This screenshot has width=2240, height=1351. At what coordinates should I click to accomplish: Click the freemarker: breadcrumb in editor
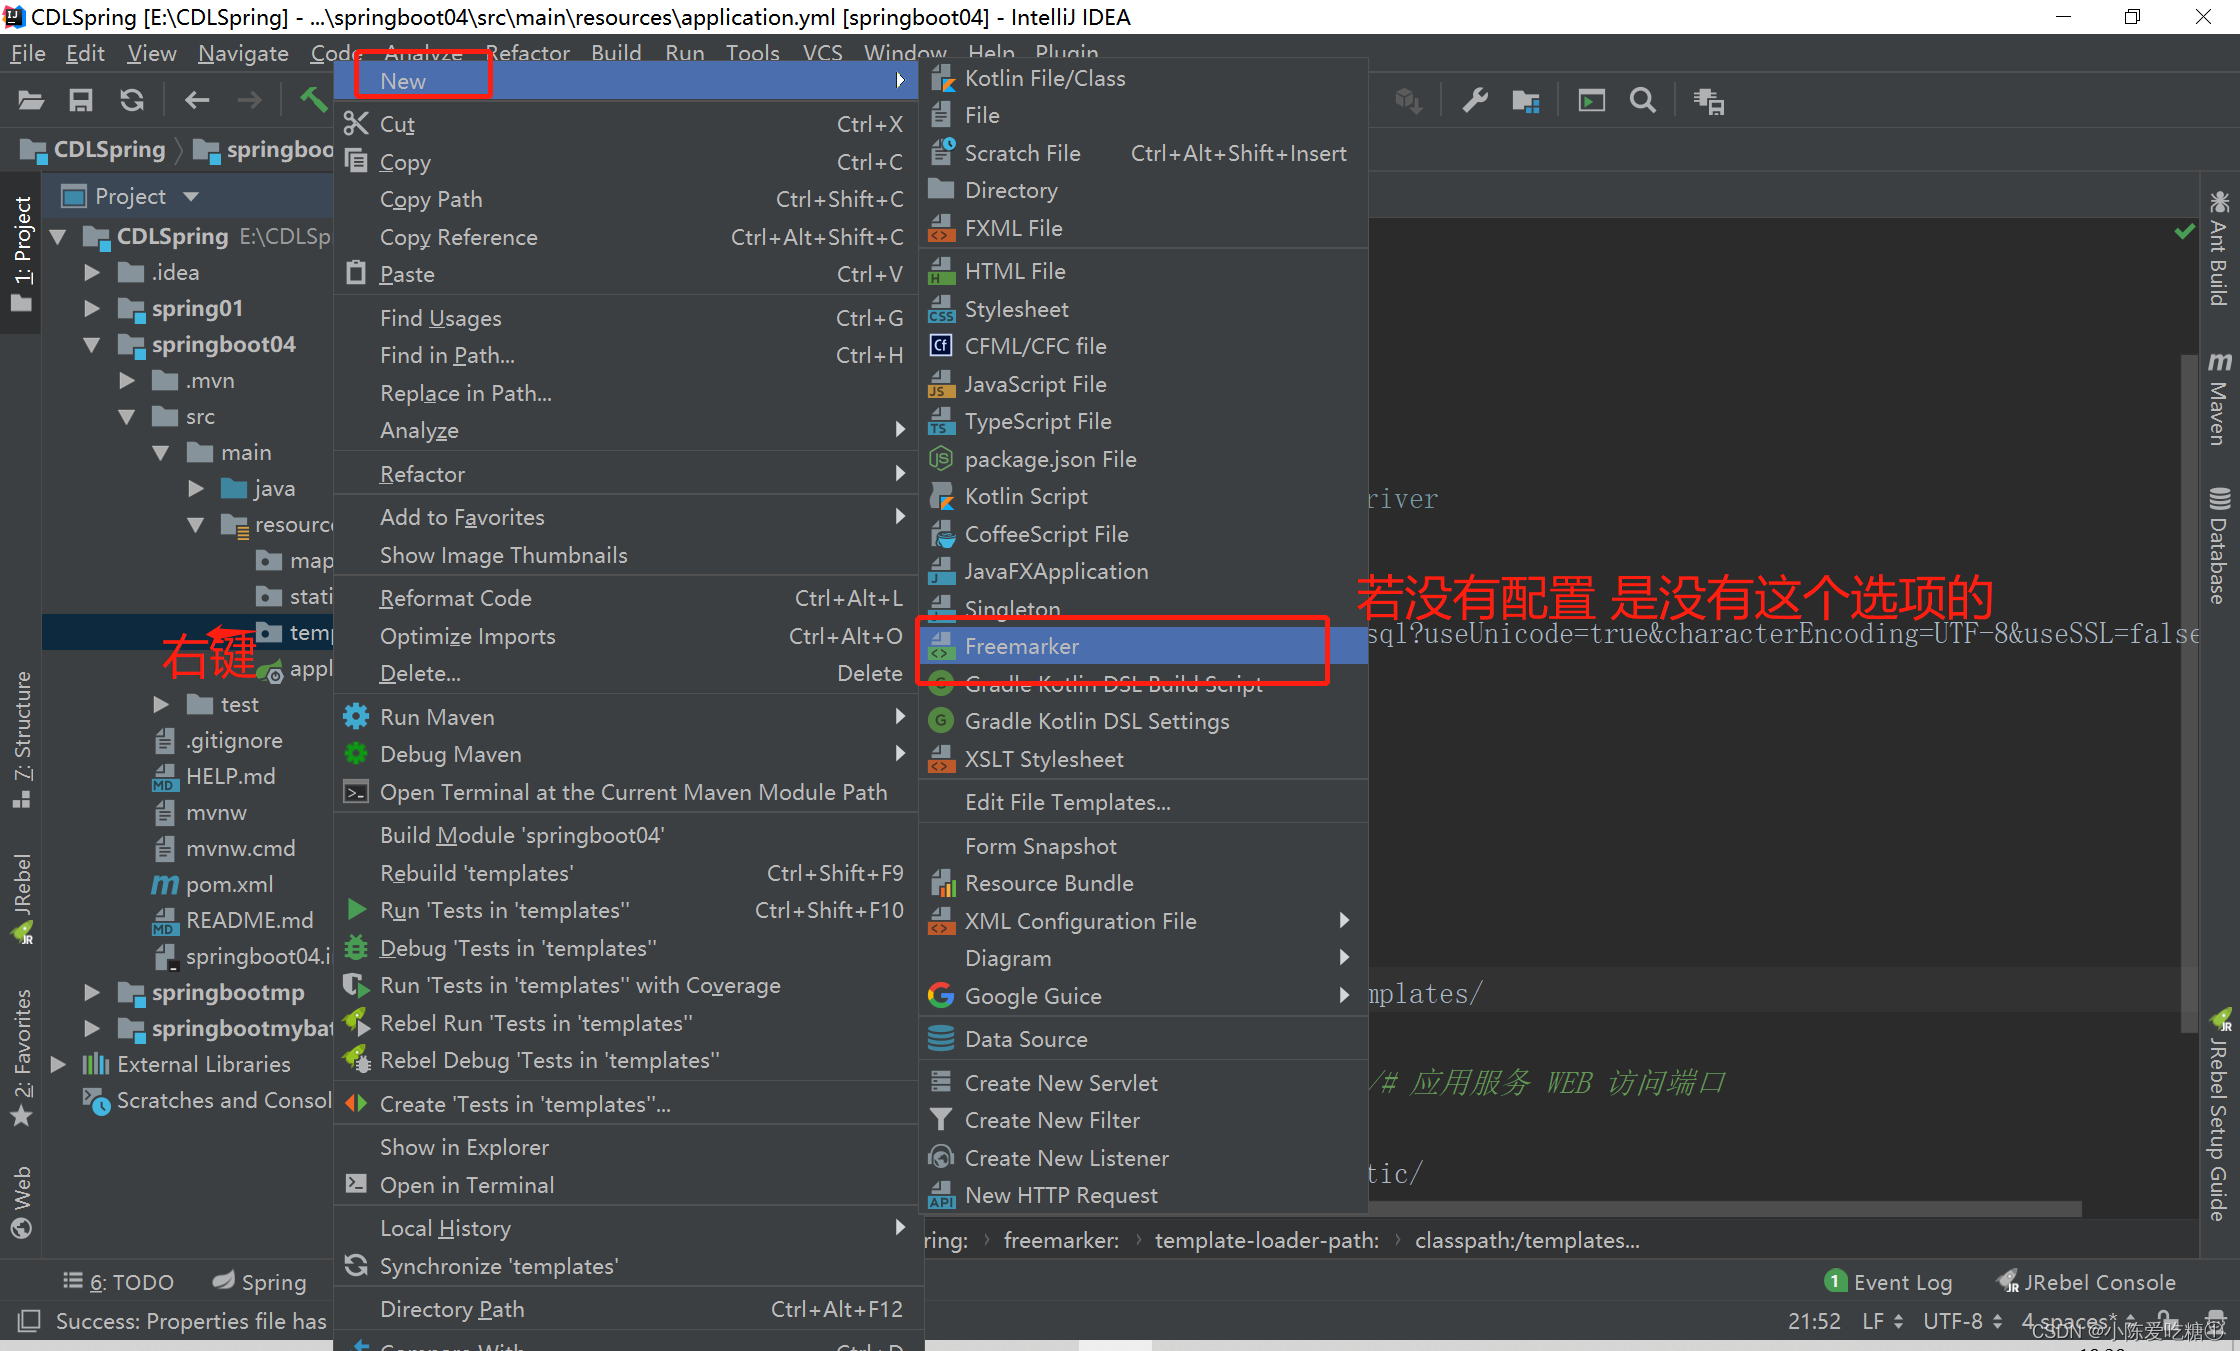coord(1061,1240)
